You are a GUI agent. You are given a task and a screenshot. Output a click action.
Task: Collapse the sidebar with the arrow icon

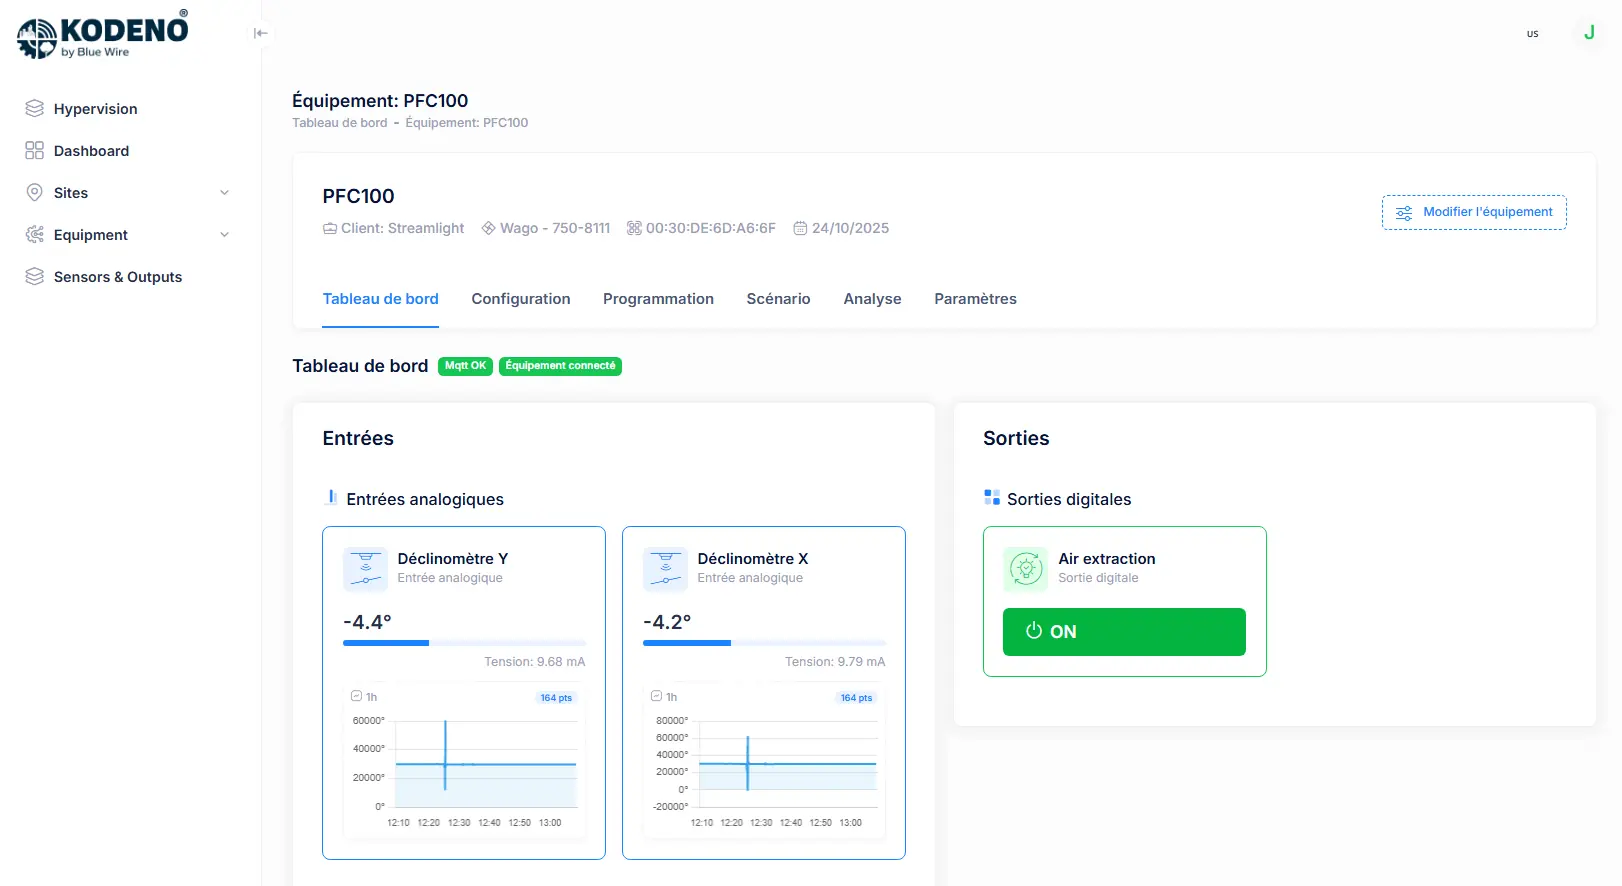tap(261, 33)
